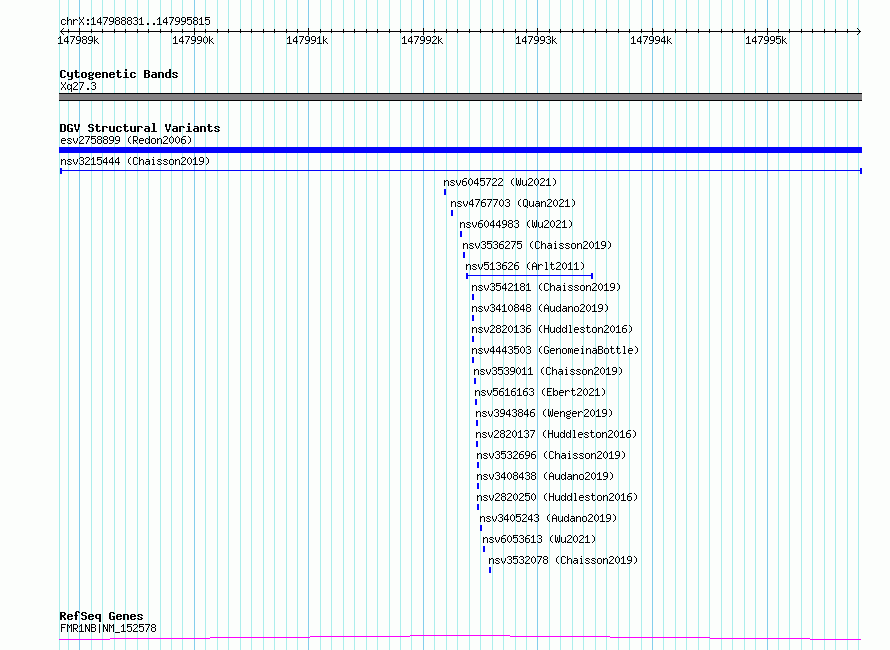This screenshot has height=650, width=890.
Task: Open variant nsv3532696 (Chaisson2019)
Action: pyautogui.click(x=551, y=455)
